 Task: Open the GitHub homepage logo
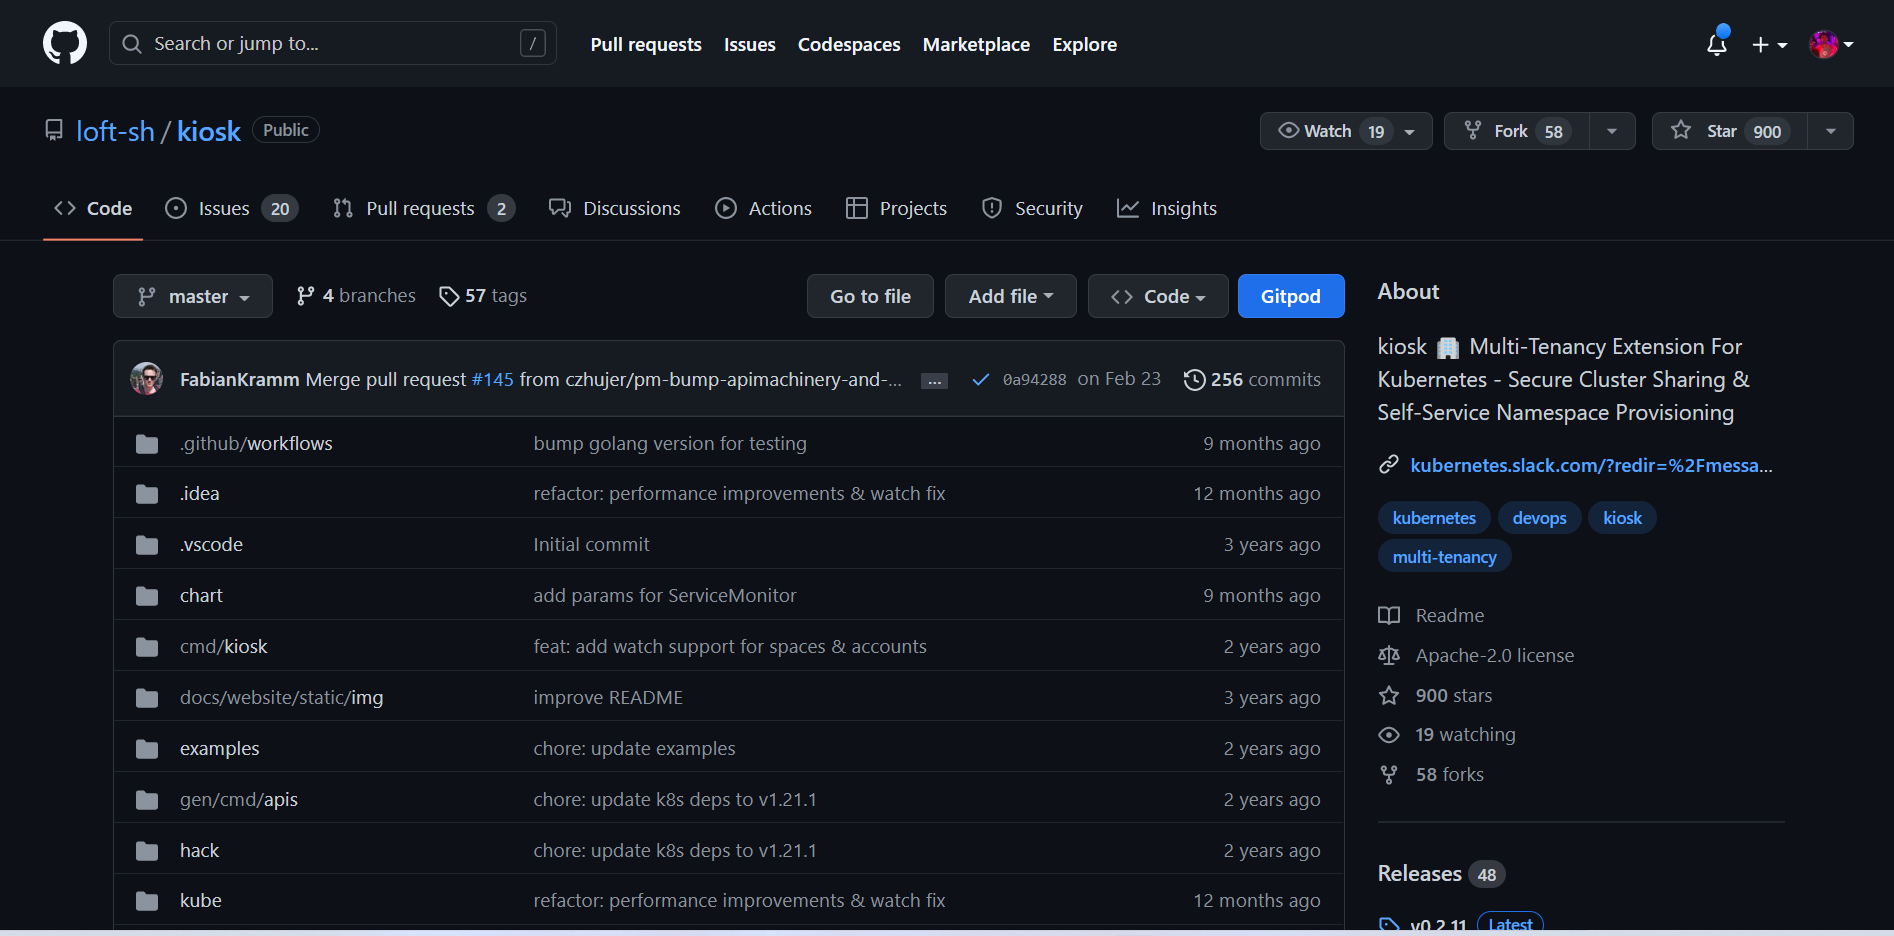(65, 44)
